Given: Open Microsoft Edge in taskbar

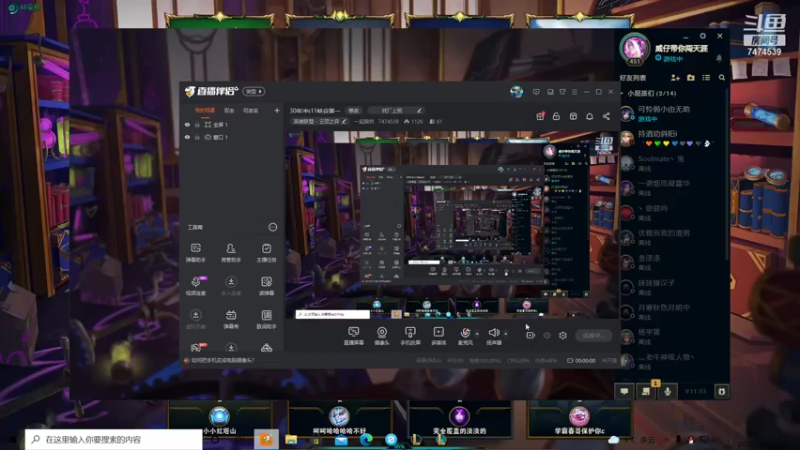Looking at the screenshot, I should point(366,439).
